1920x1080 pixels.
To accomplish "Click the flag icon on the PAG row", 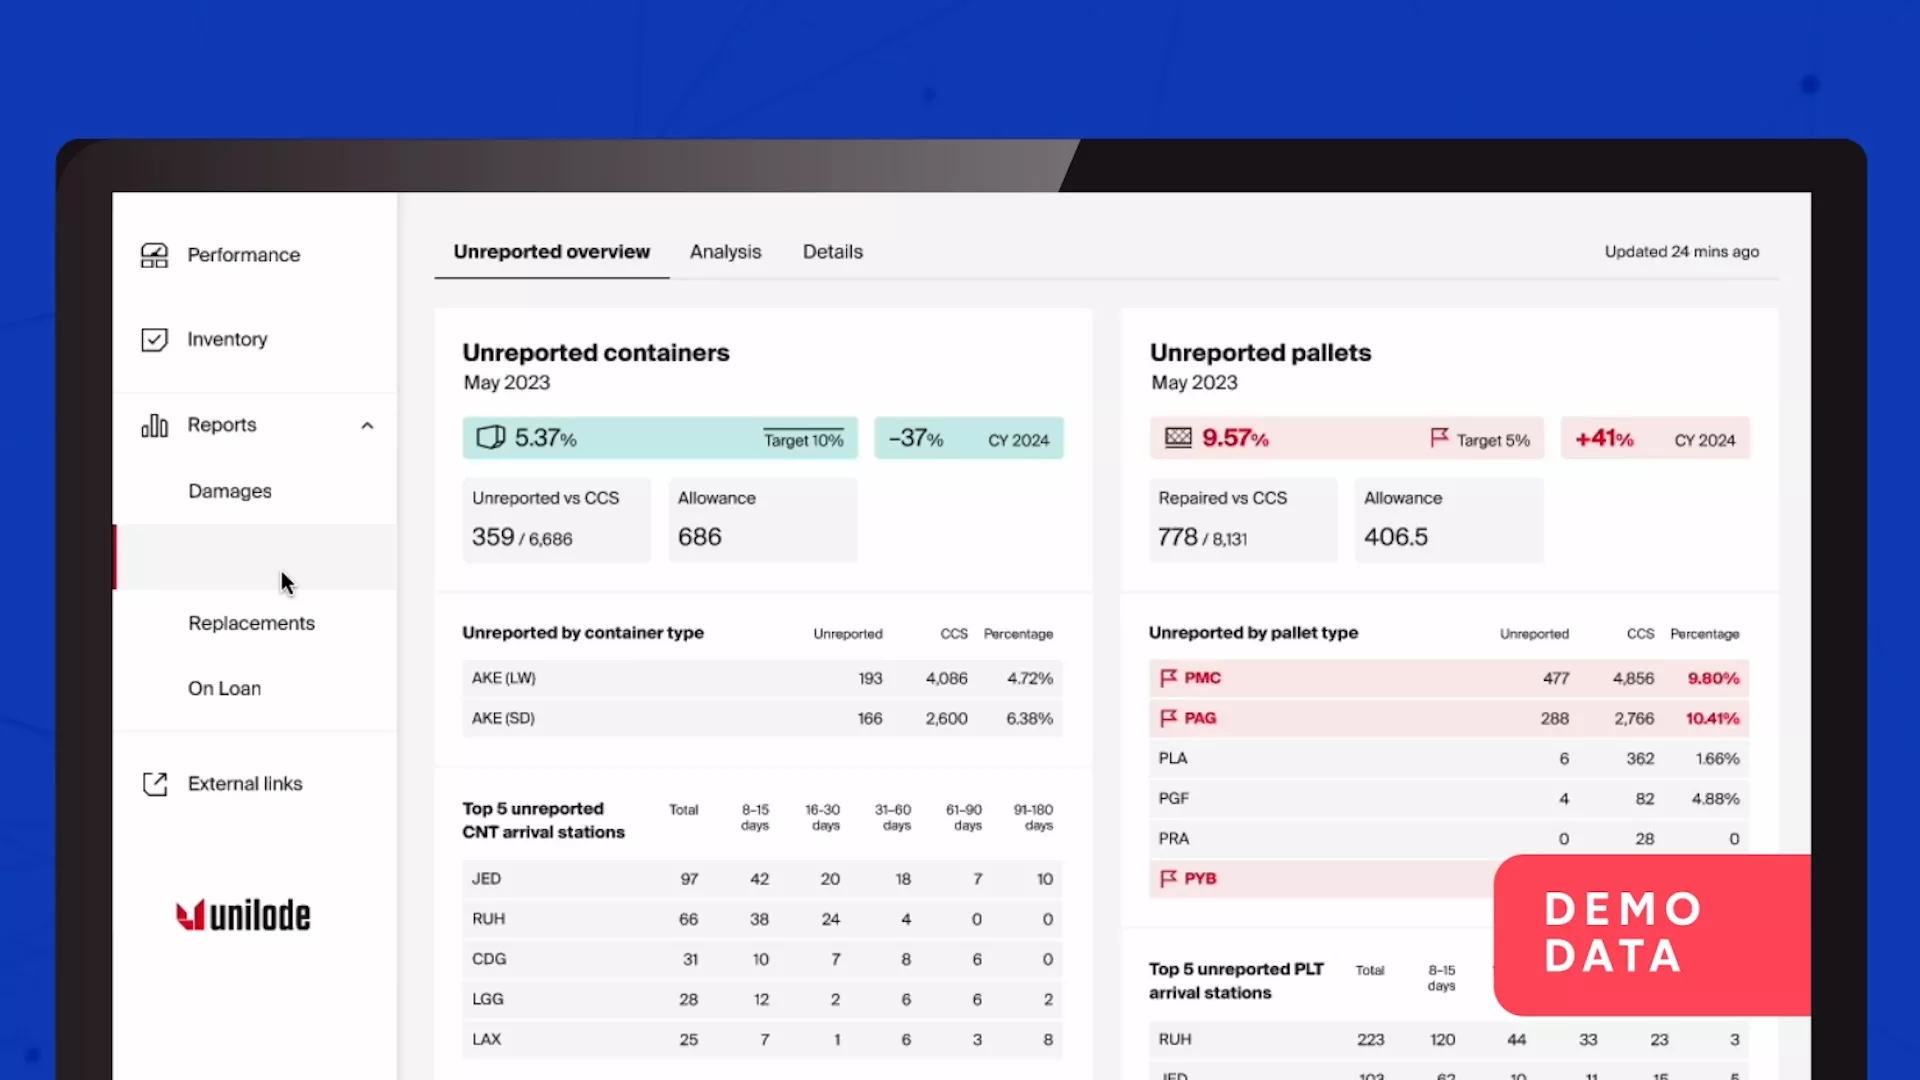I will click(1170, 717).
